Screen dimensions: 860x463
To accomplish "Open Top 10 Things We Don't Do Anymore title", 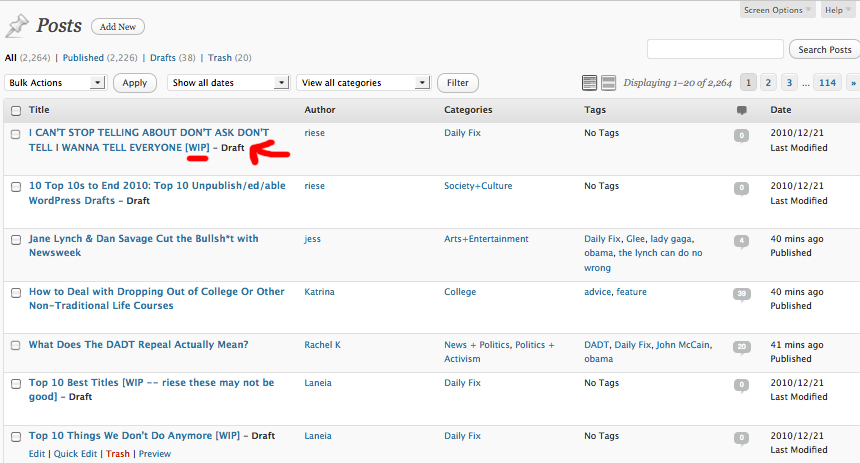I will (x=134, y=436).
